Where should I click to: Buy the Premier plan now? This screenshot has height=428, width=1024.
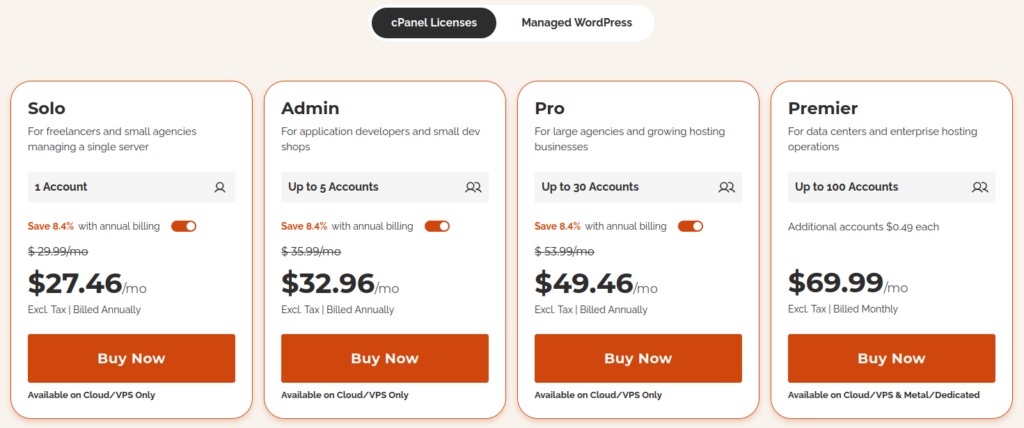pos(891,358)
